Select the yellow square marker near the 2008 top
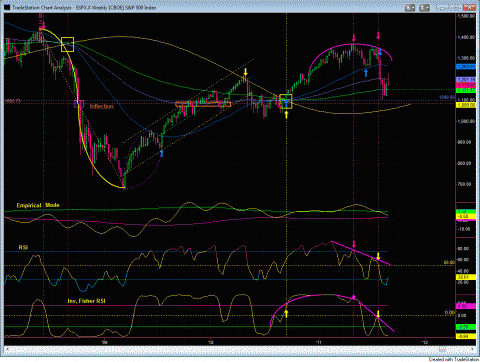This screenshot has height=362, width=480. pyautogui.click(x=68, y=44)
